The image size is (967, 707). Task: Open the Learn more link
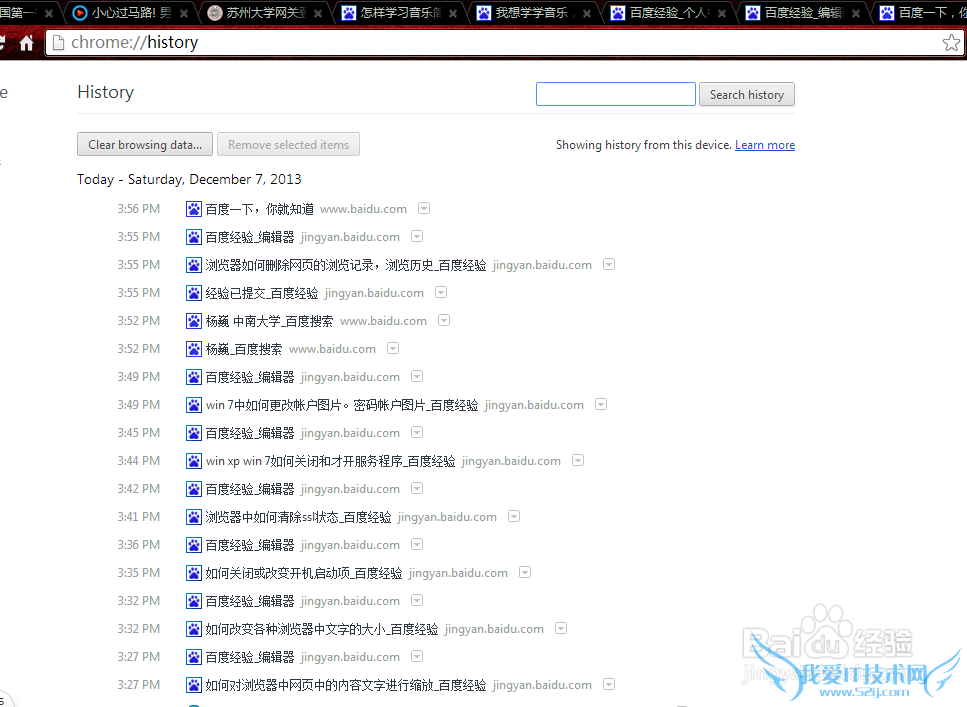tap(765, 145)
